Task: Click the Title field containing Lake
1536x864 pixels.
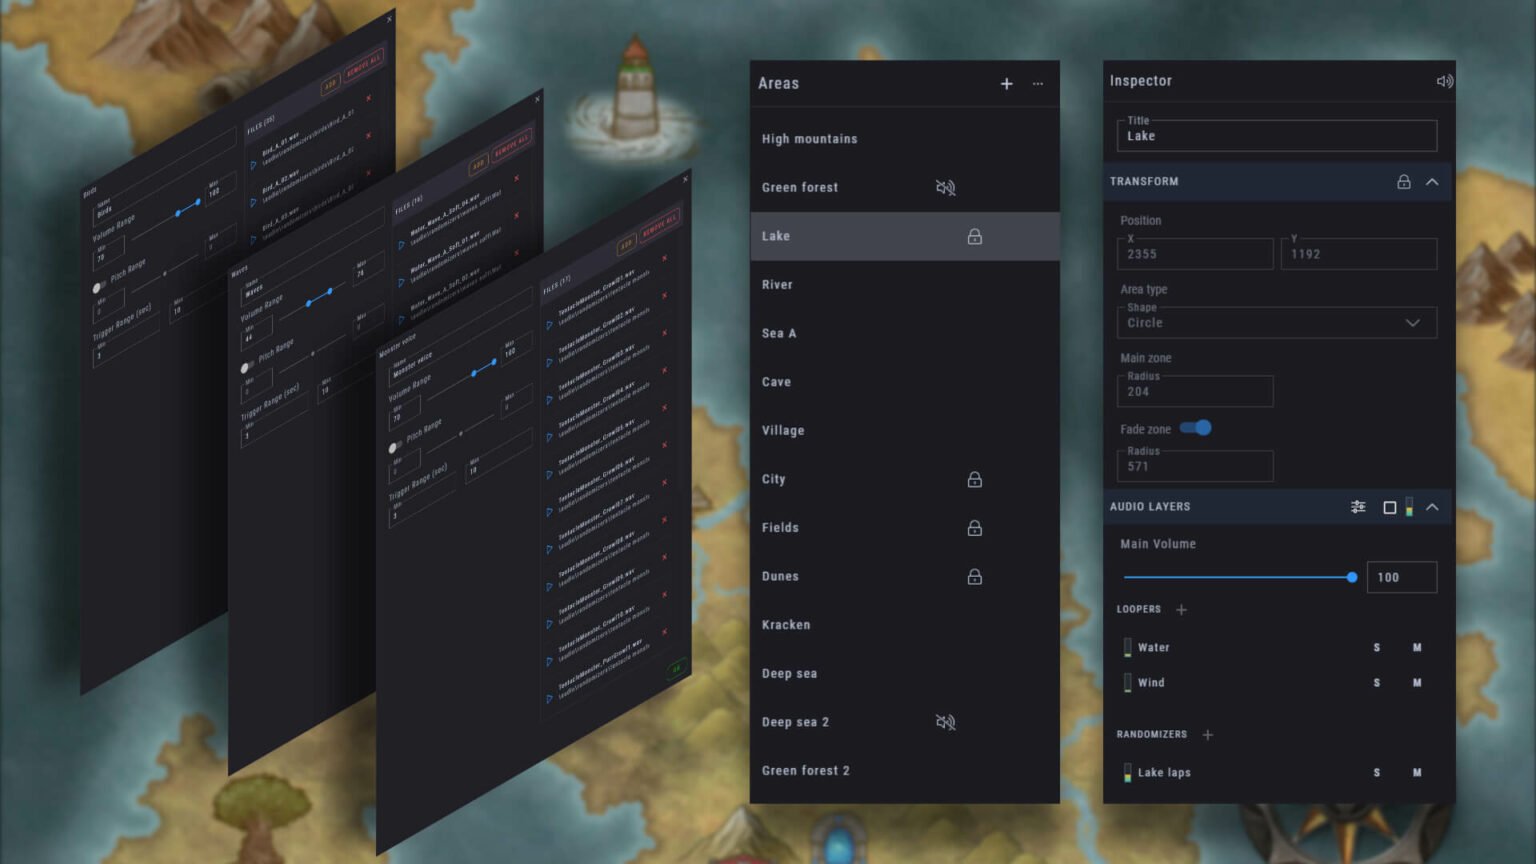Action: [1275, 136]
